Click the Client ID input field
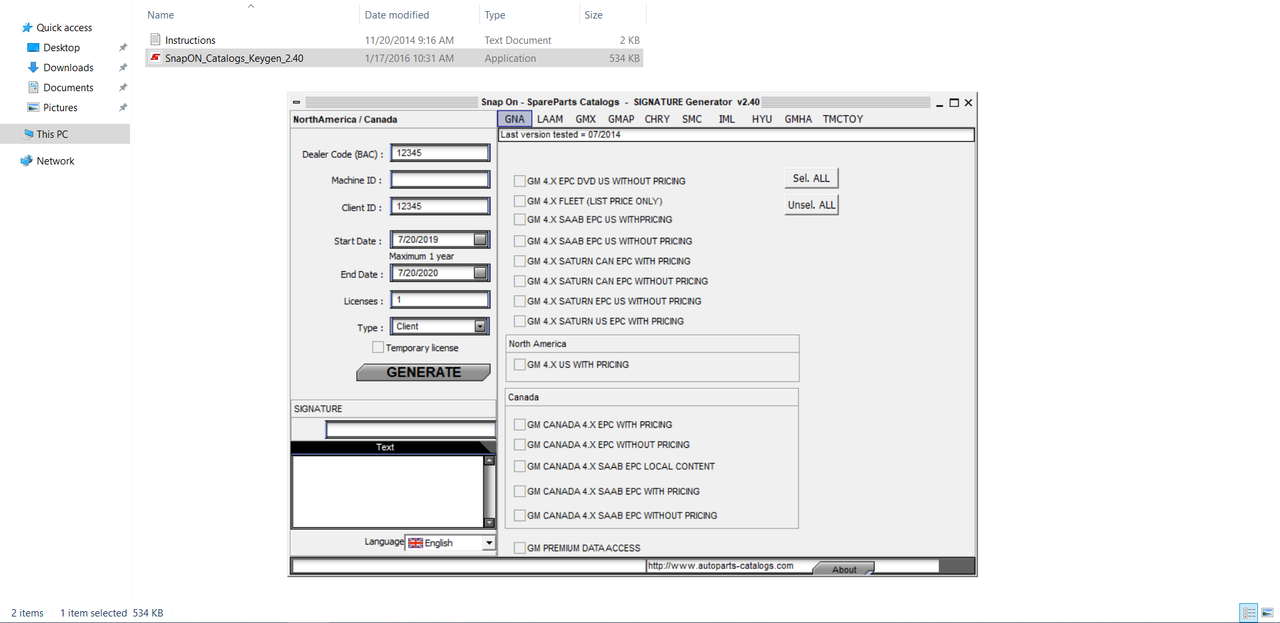Viewport: 1280px width, 623px height. [x=440, y=206]
